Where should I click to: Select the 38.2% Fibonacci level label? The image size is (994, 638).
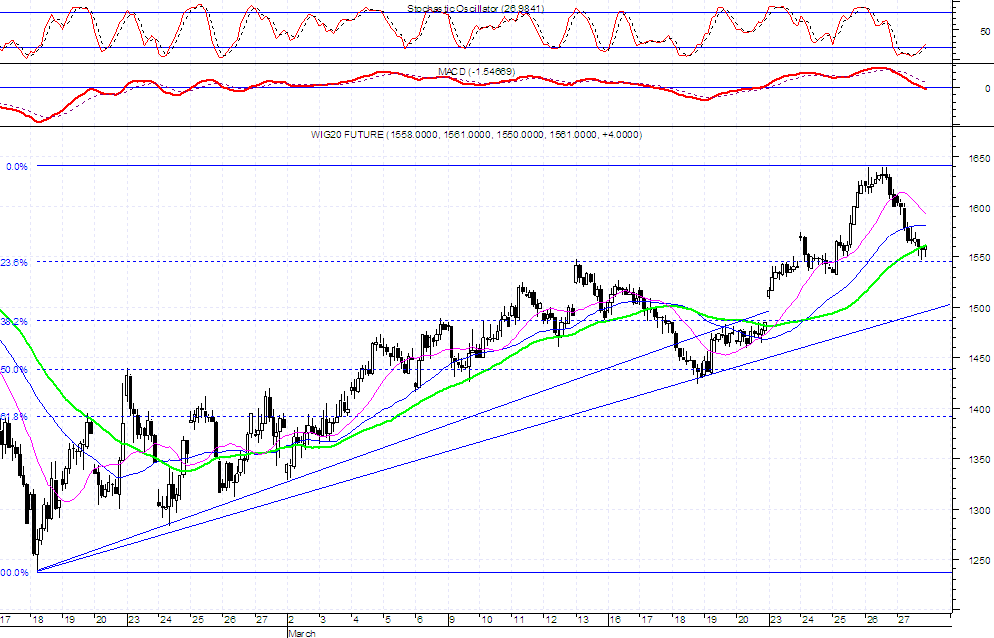(x=14, y=322)
